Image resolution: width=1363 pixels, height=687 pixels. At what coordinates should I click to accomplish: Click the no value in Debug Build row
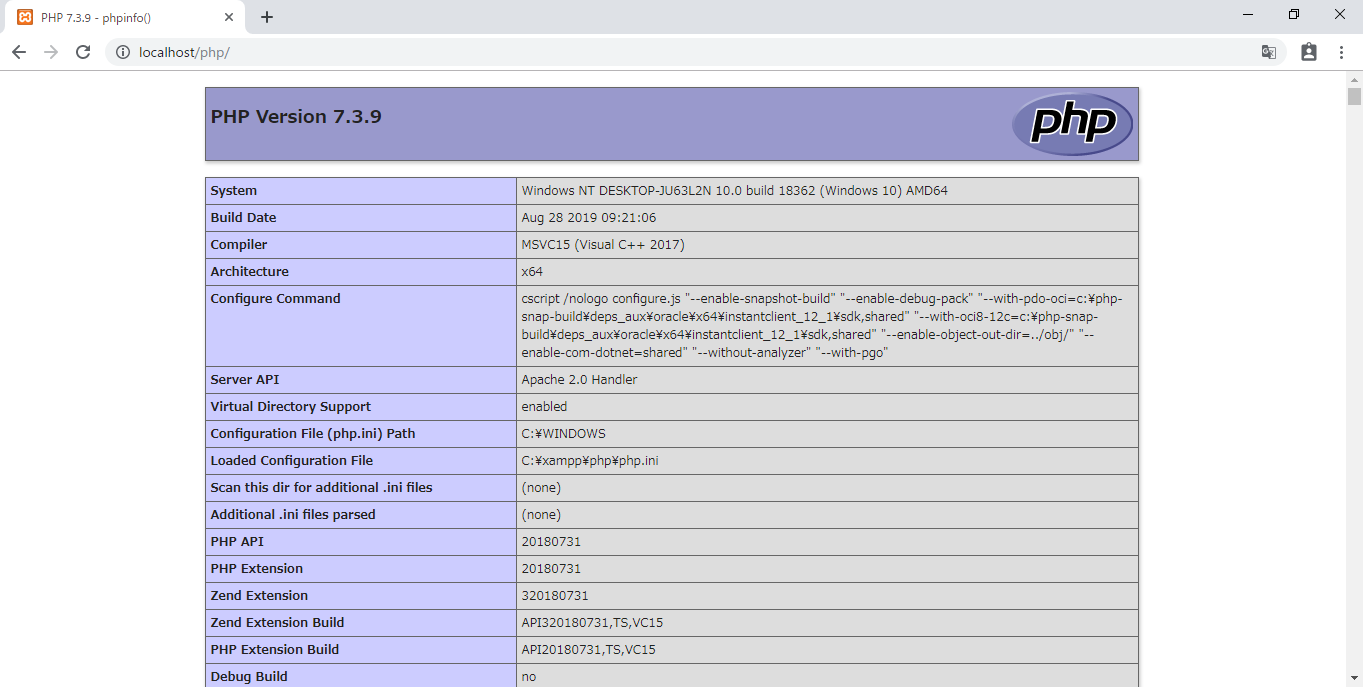click(529, 677)
